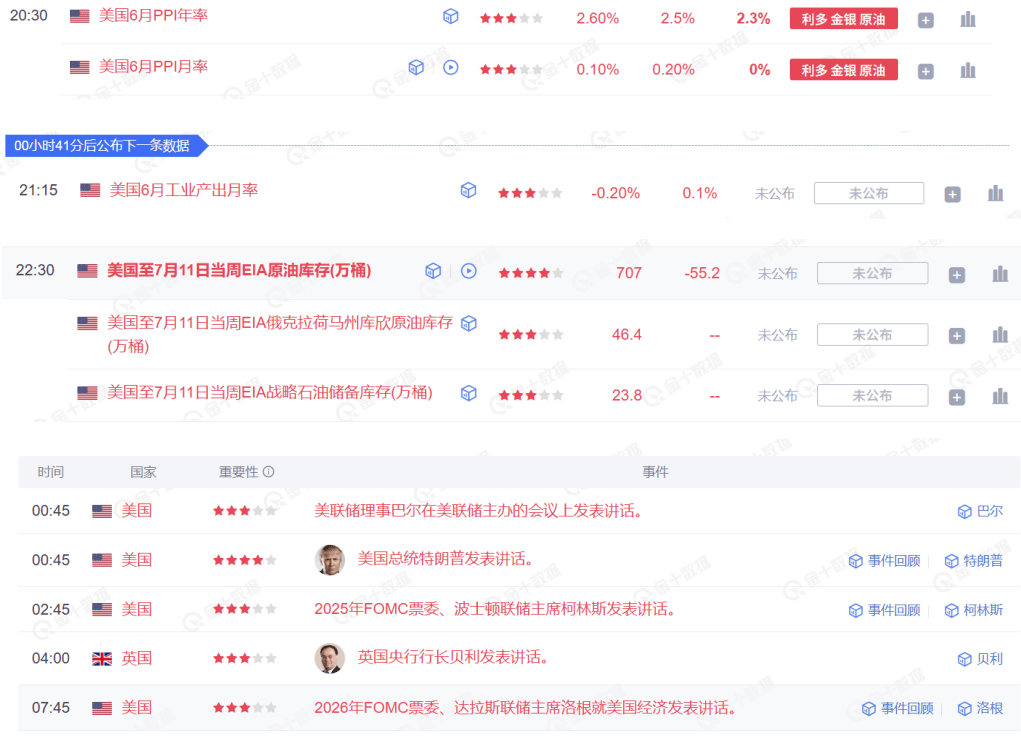The image size is (1021, 738).
Task: Open event 波士顿联储主席柯林斯发表讲话
Action: [495, 609]
